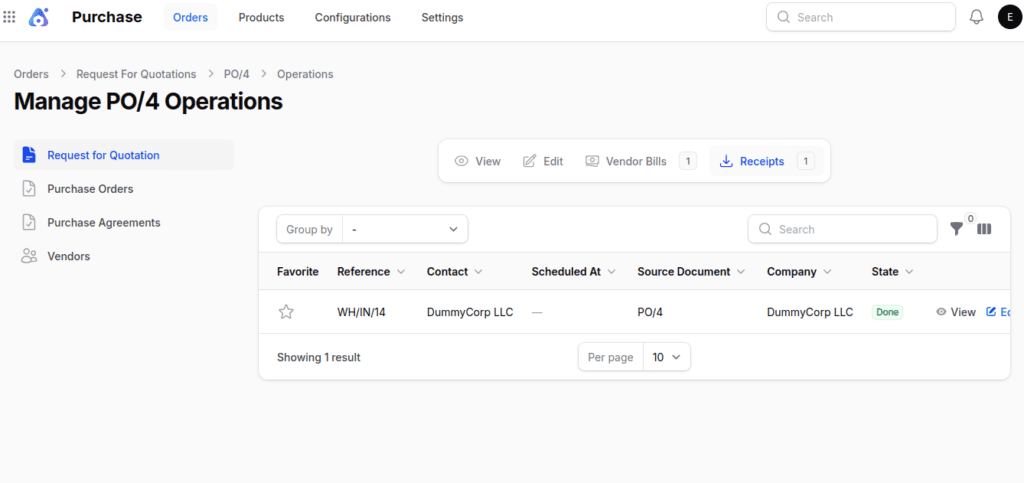Open Request for Quotation in sidebar
The image size is (1024, 483).
pos(124,155)
